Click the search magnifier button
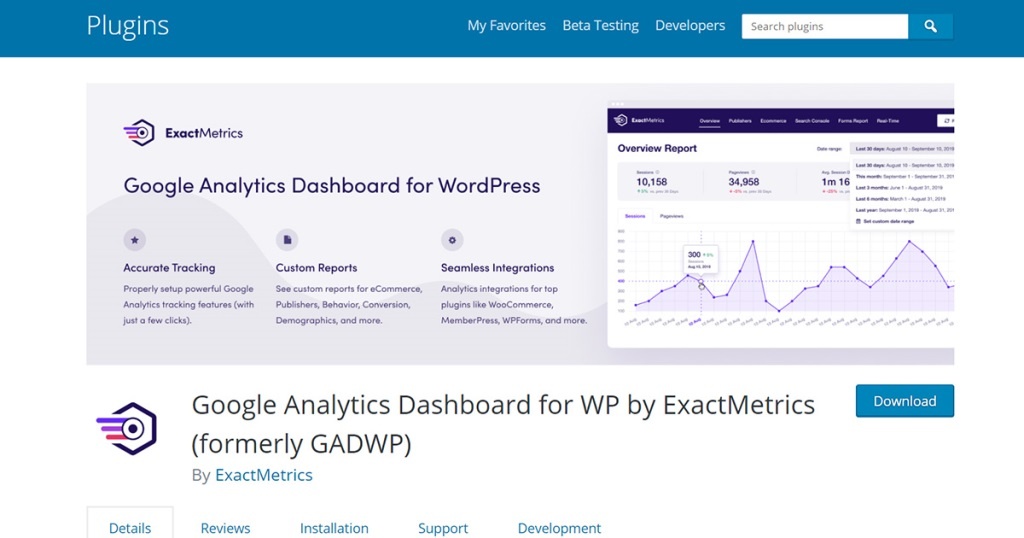 931,26
